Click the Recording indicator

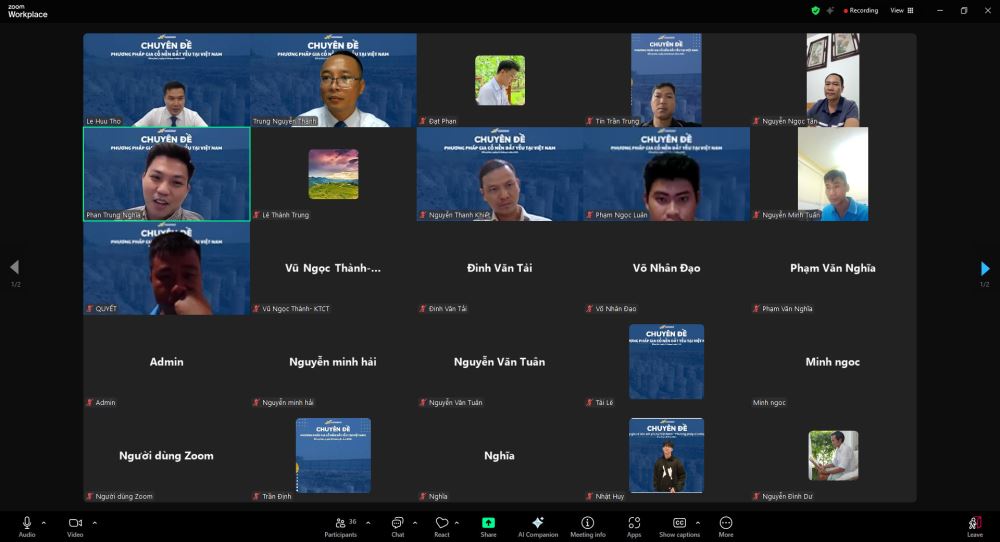[x=860, y=10]
